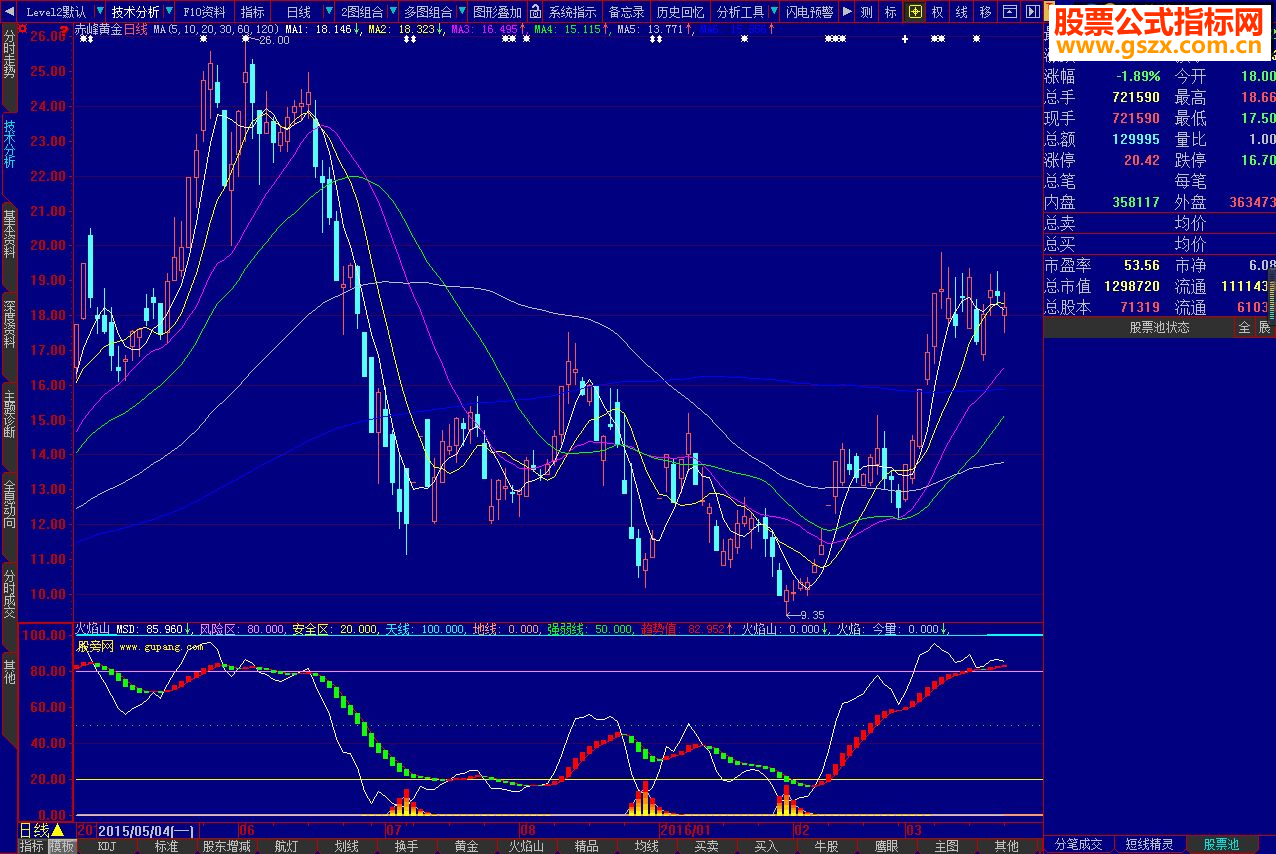Apply the 划线 template tab
Viewport: 1276px width, 854px height.
pyautogui.click(x=346, y=846)
